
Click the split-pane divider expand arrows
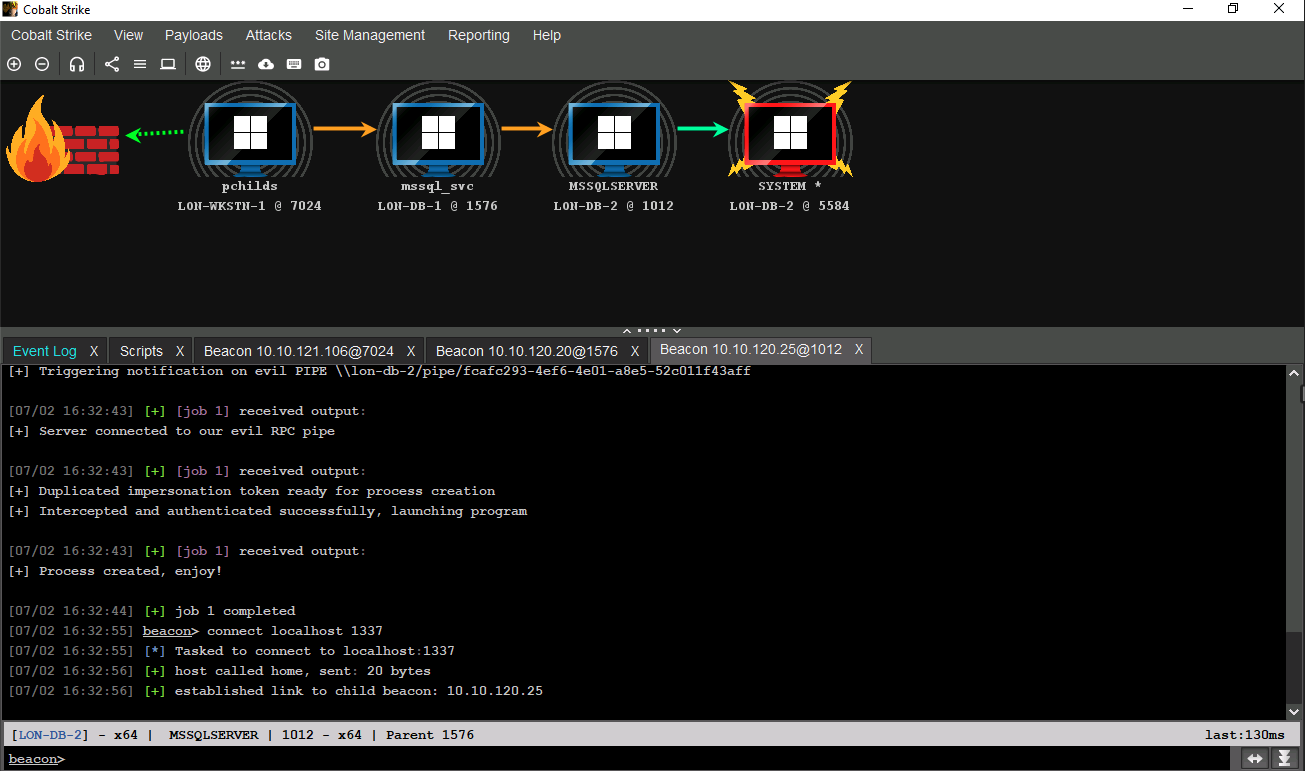point(652,330)
